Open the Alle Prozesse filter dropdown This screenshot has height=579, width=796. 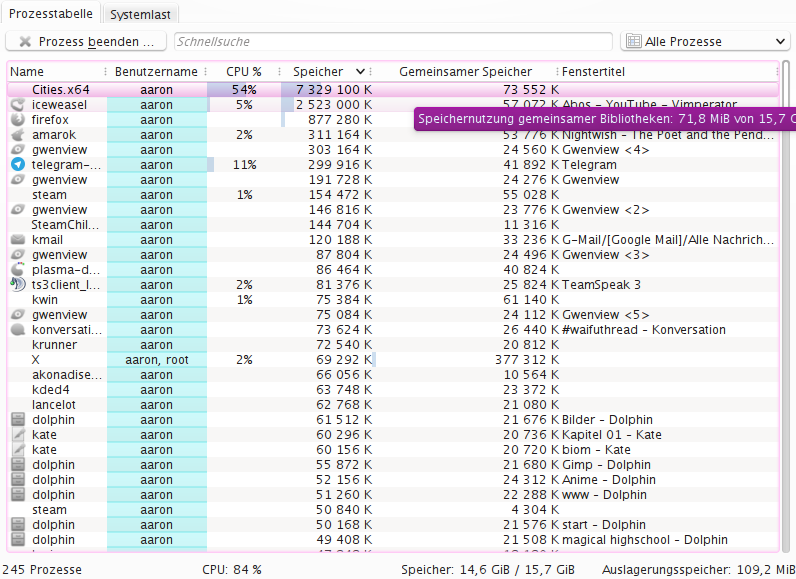point(705,41)
